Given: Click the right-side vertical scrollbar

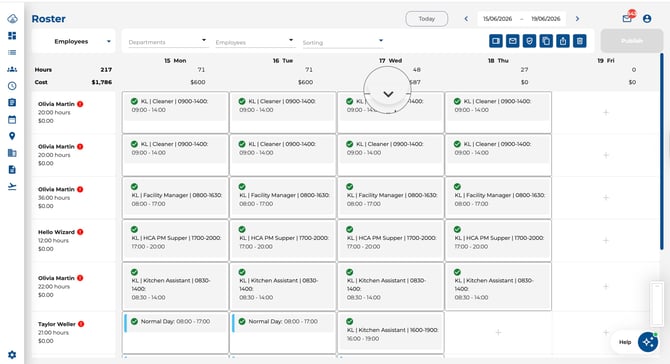Looking at the screenshot, I should [661, 152].
